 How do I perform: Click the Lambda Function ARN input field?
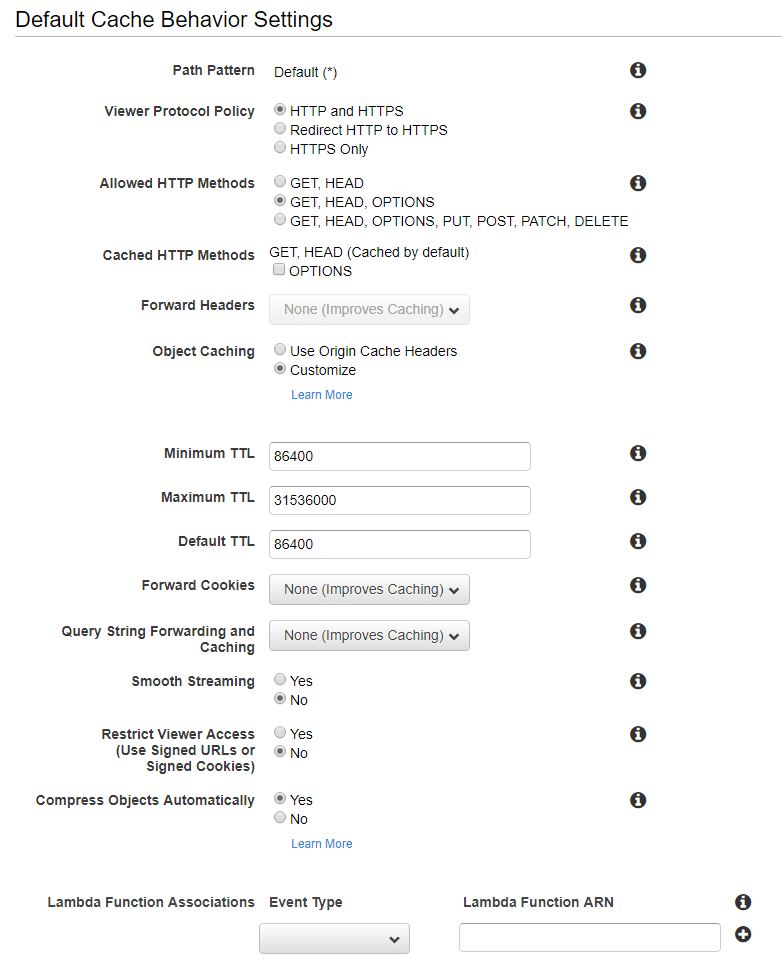(x=590, y=938)
